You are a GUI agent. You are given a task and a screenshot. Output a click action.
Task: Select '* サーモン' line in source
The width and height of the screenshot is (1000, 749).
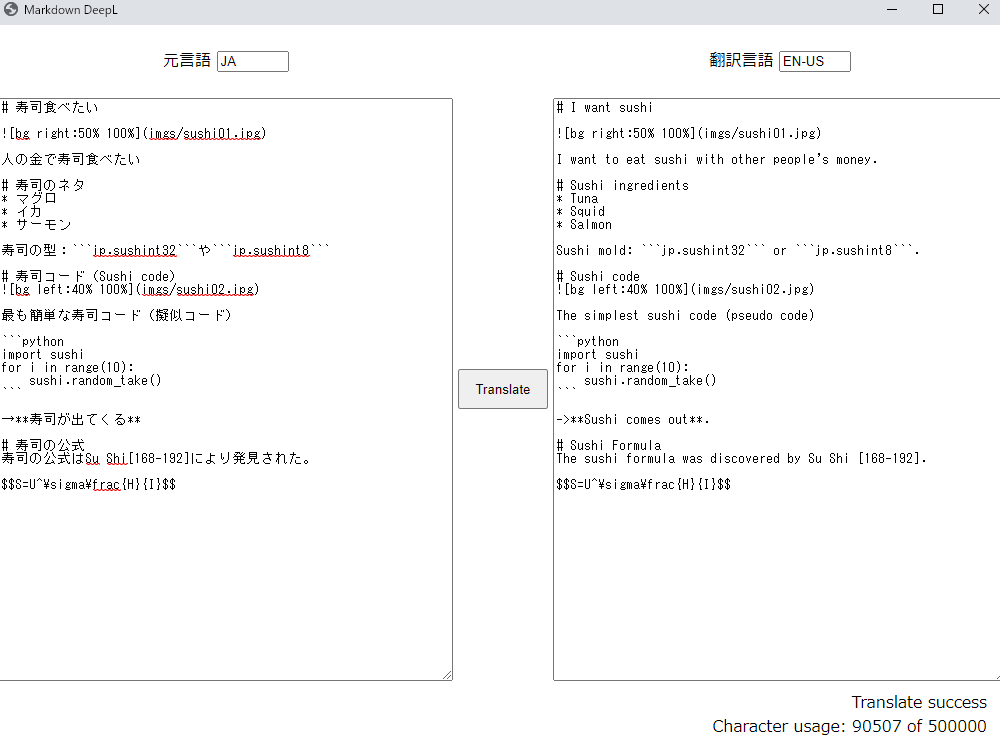click(x=36, y=225)
